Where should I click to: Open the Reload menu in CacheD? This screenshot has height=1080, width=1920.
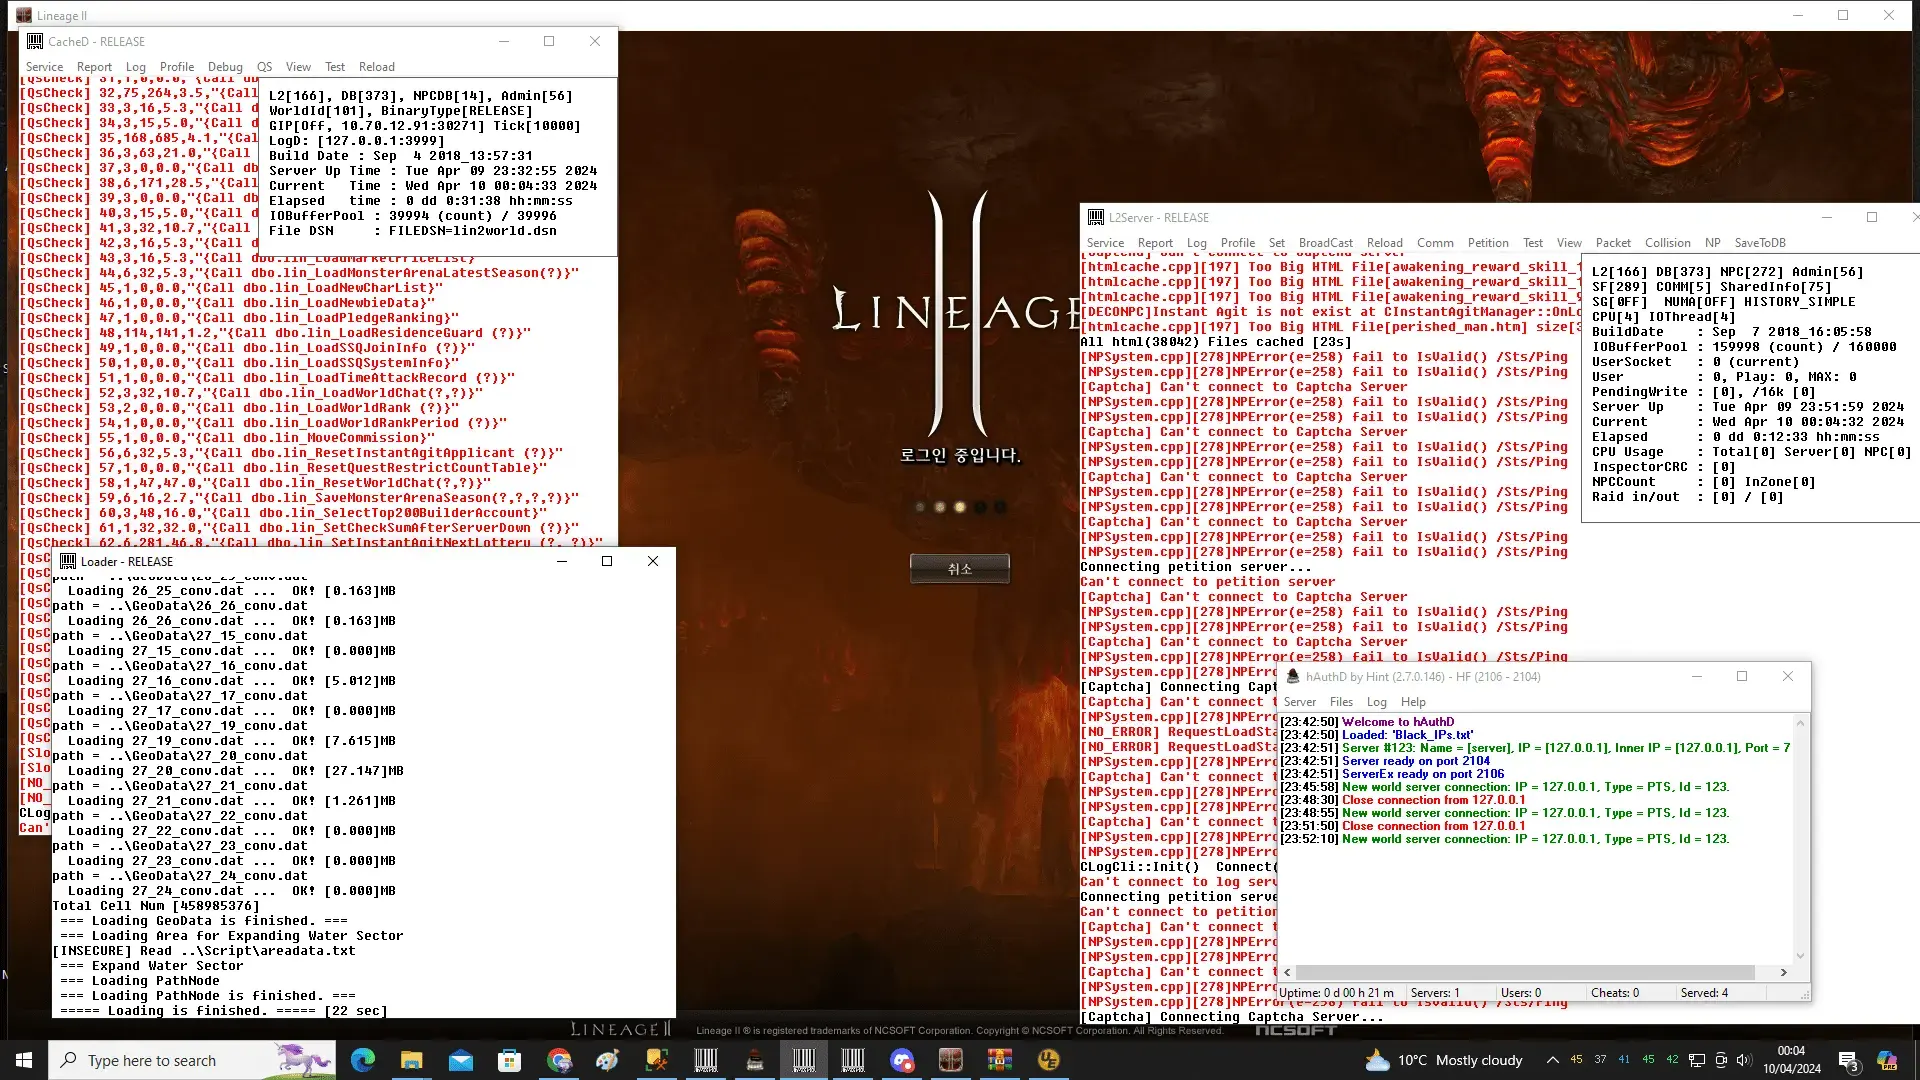377,67
